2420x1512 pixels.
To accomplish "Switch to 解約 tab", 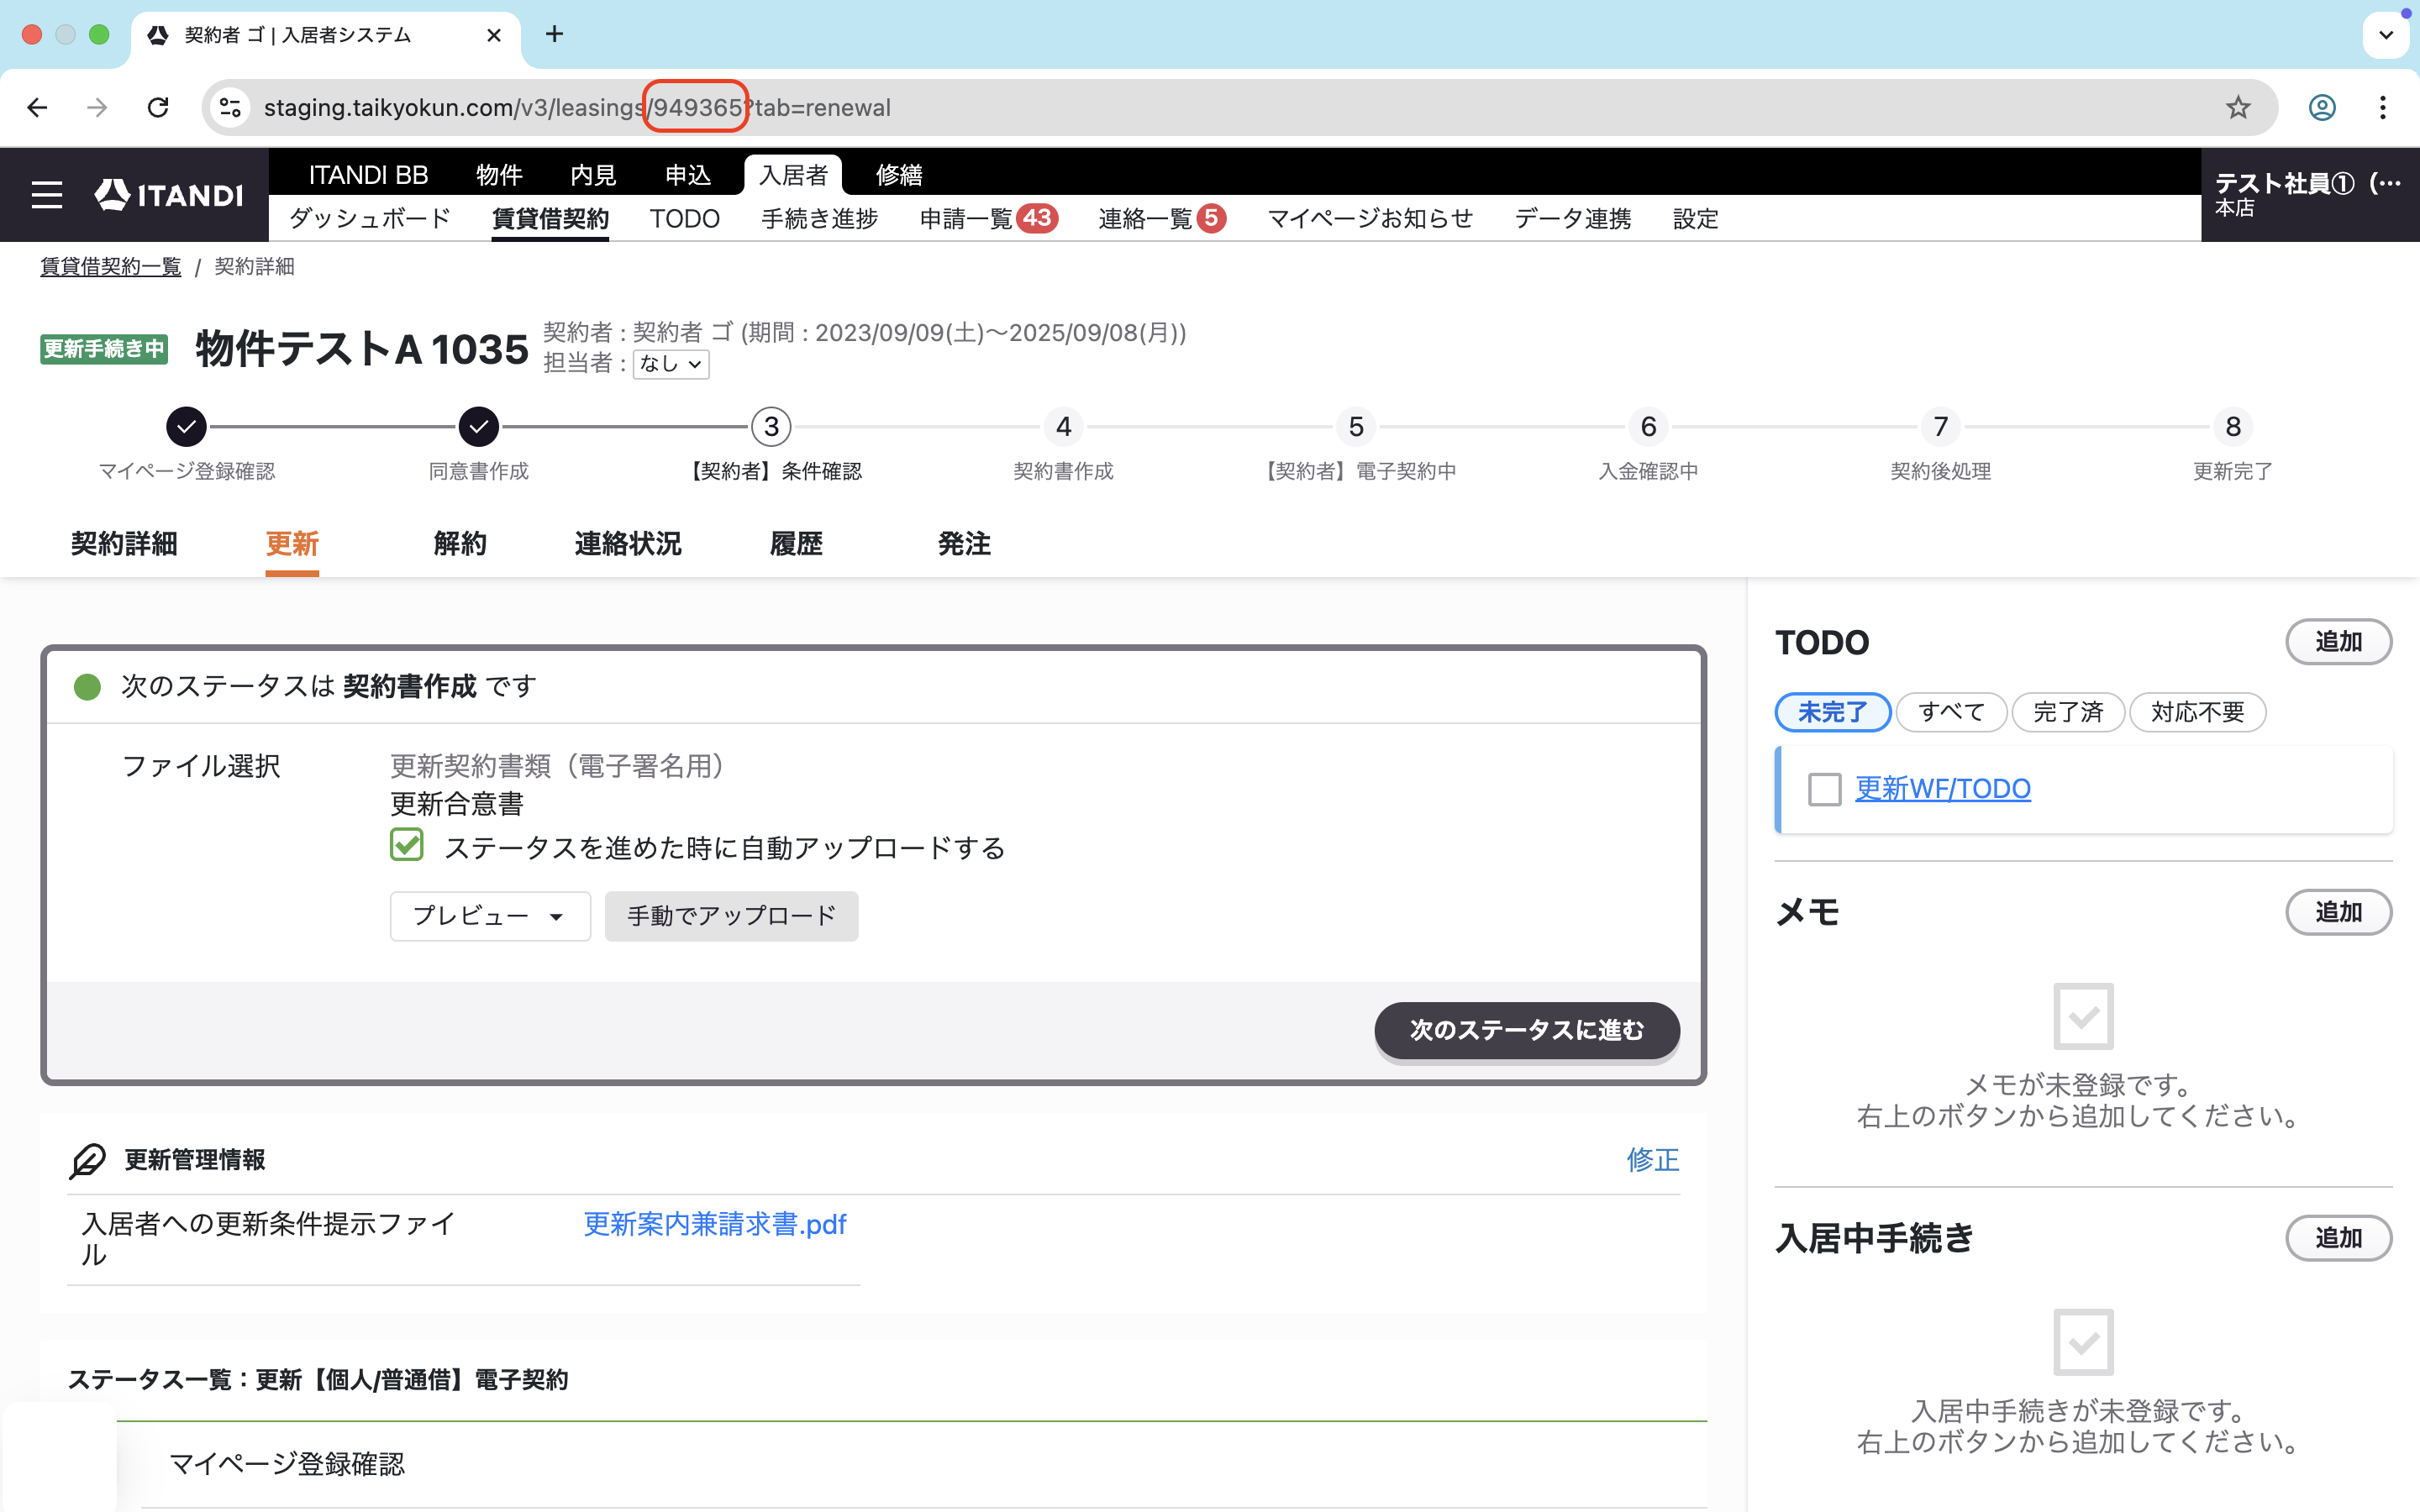I will click(460, 544).
